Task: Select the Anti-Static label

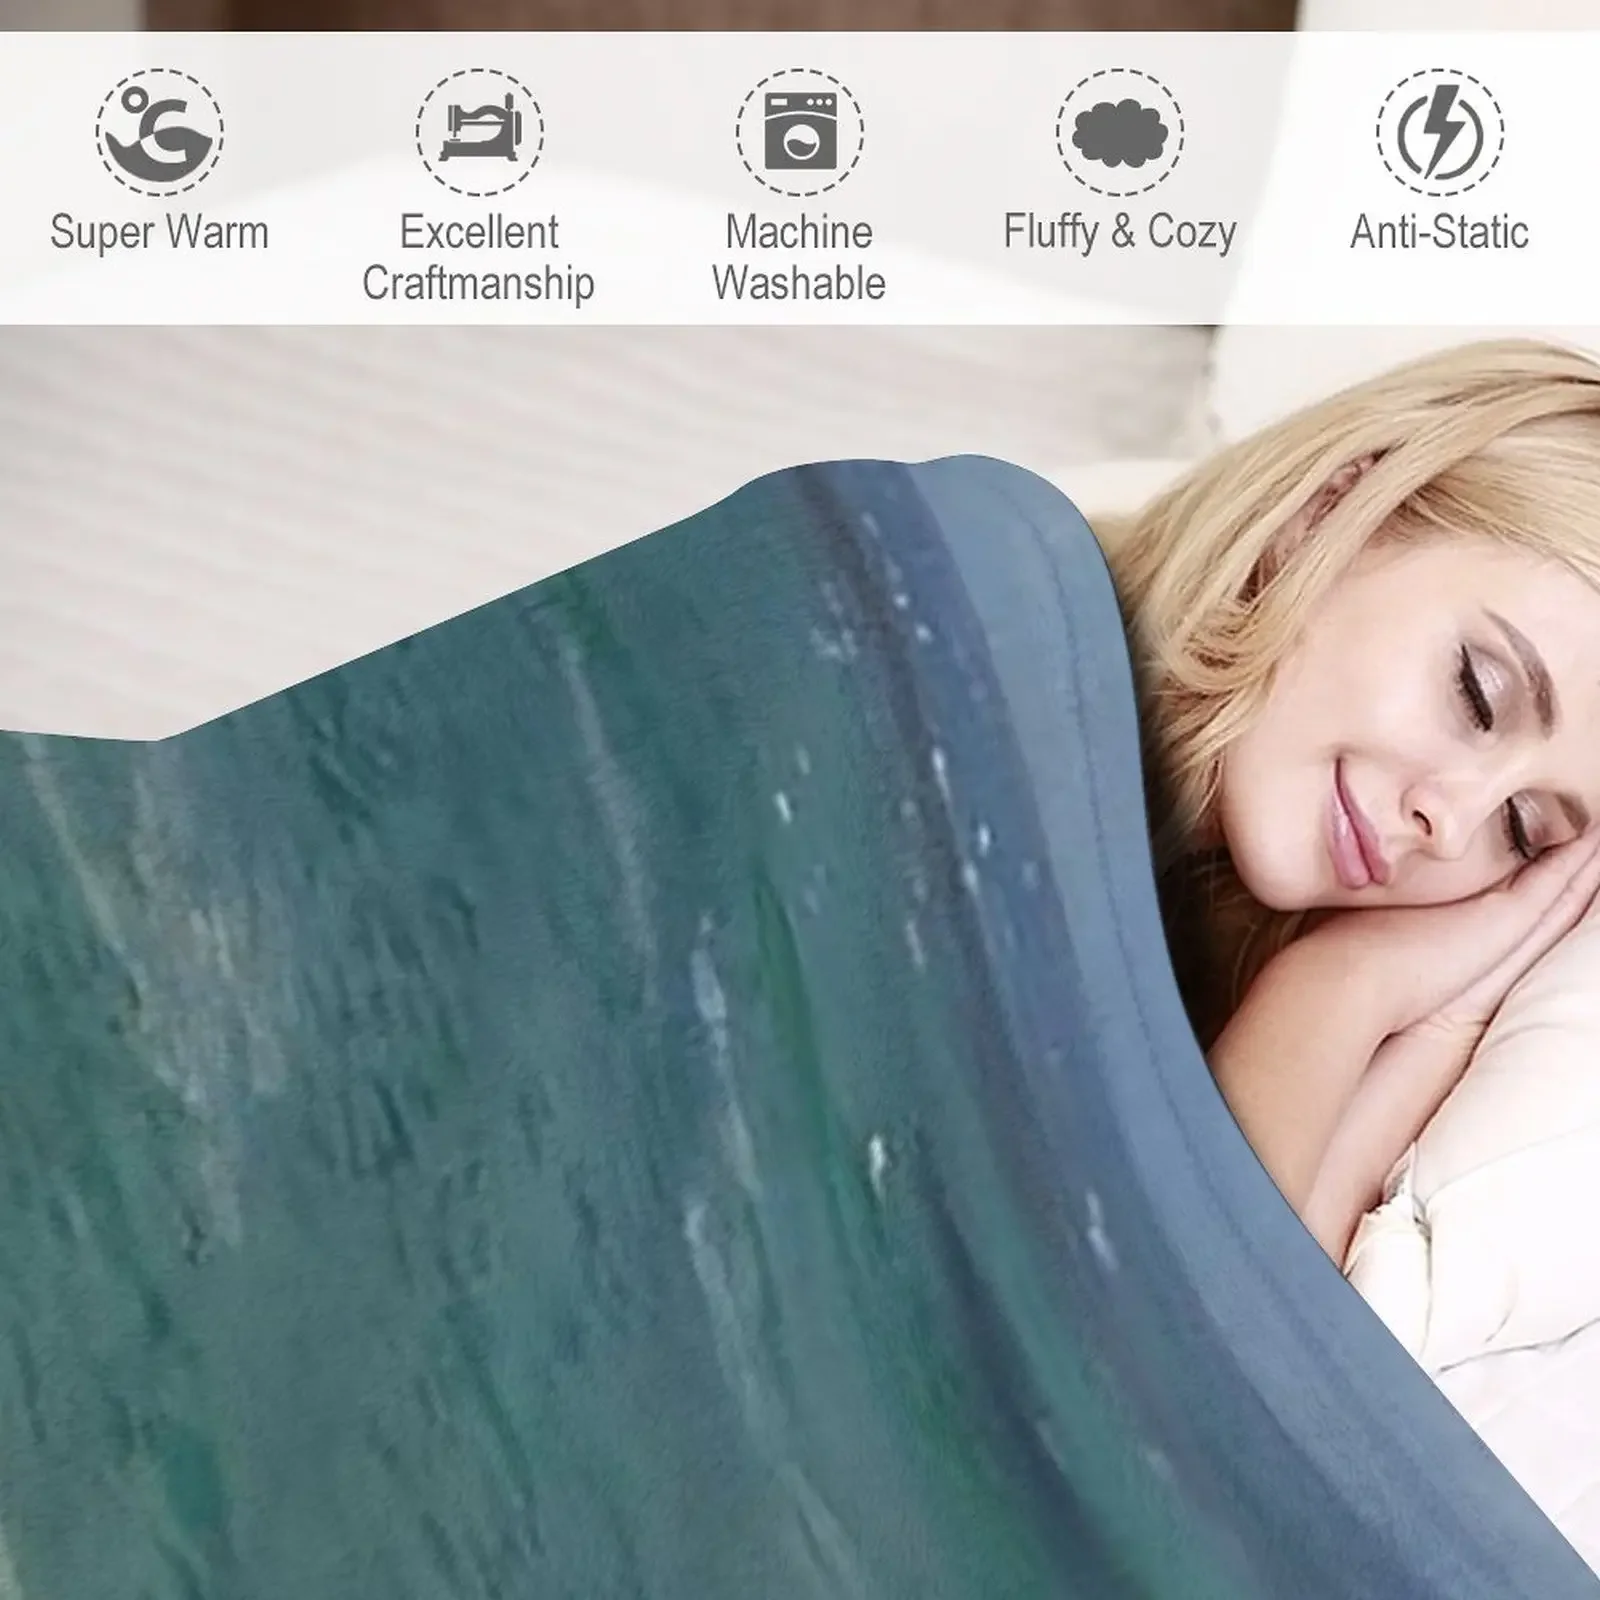Action: click(1440, 232)
